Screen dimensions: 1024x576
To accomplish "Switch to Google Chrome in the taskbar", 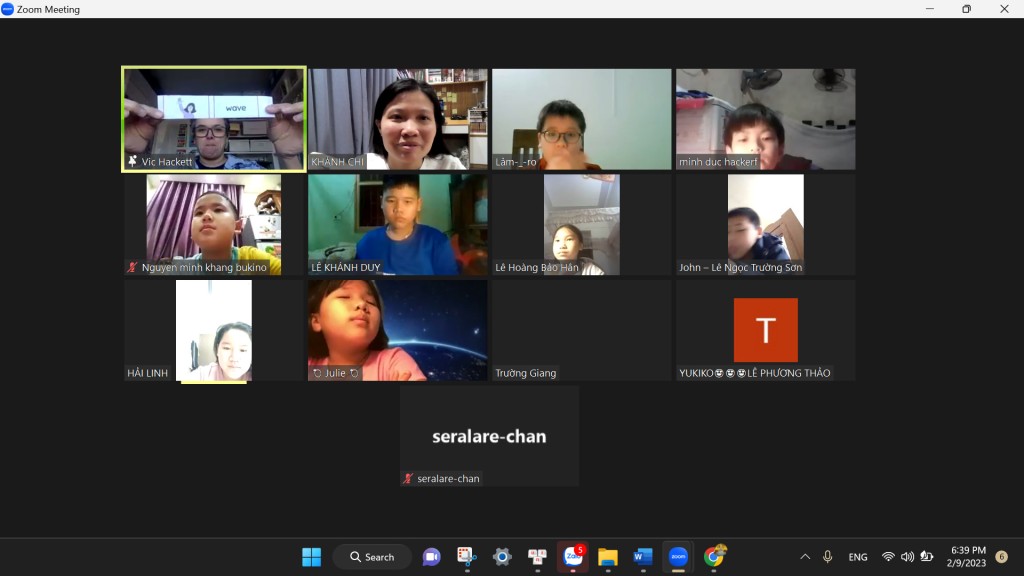I will 714,557.
